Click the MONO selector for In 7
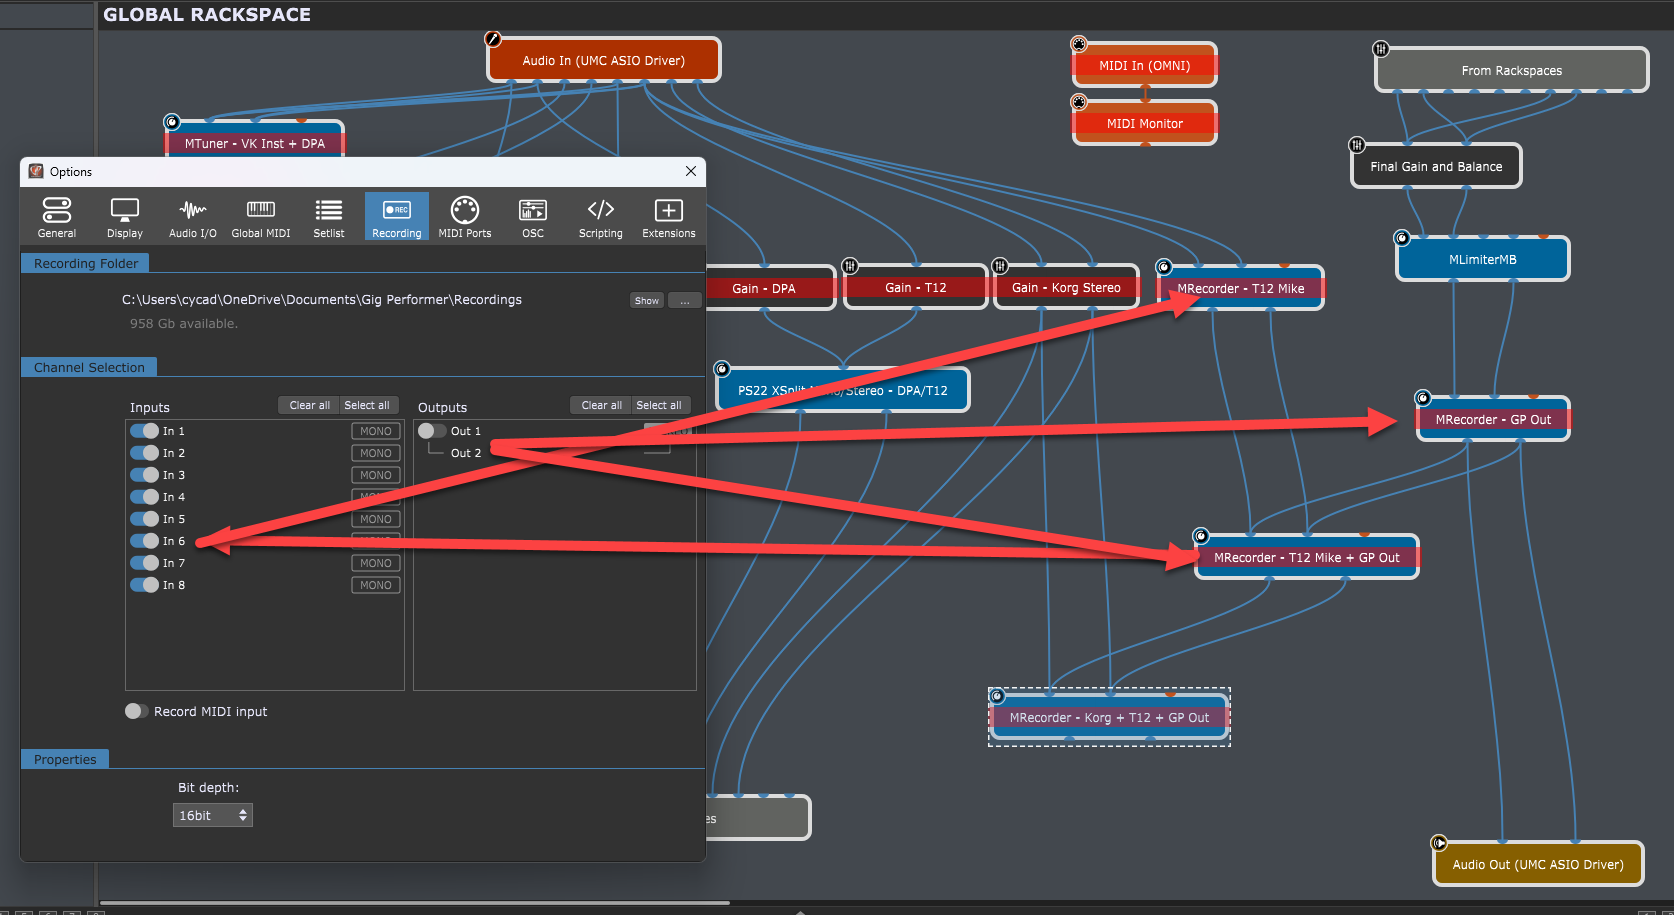The width and height of the screenshot is (1674, 915). click(x=376, y=563)
